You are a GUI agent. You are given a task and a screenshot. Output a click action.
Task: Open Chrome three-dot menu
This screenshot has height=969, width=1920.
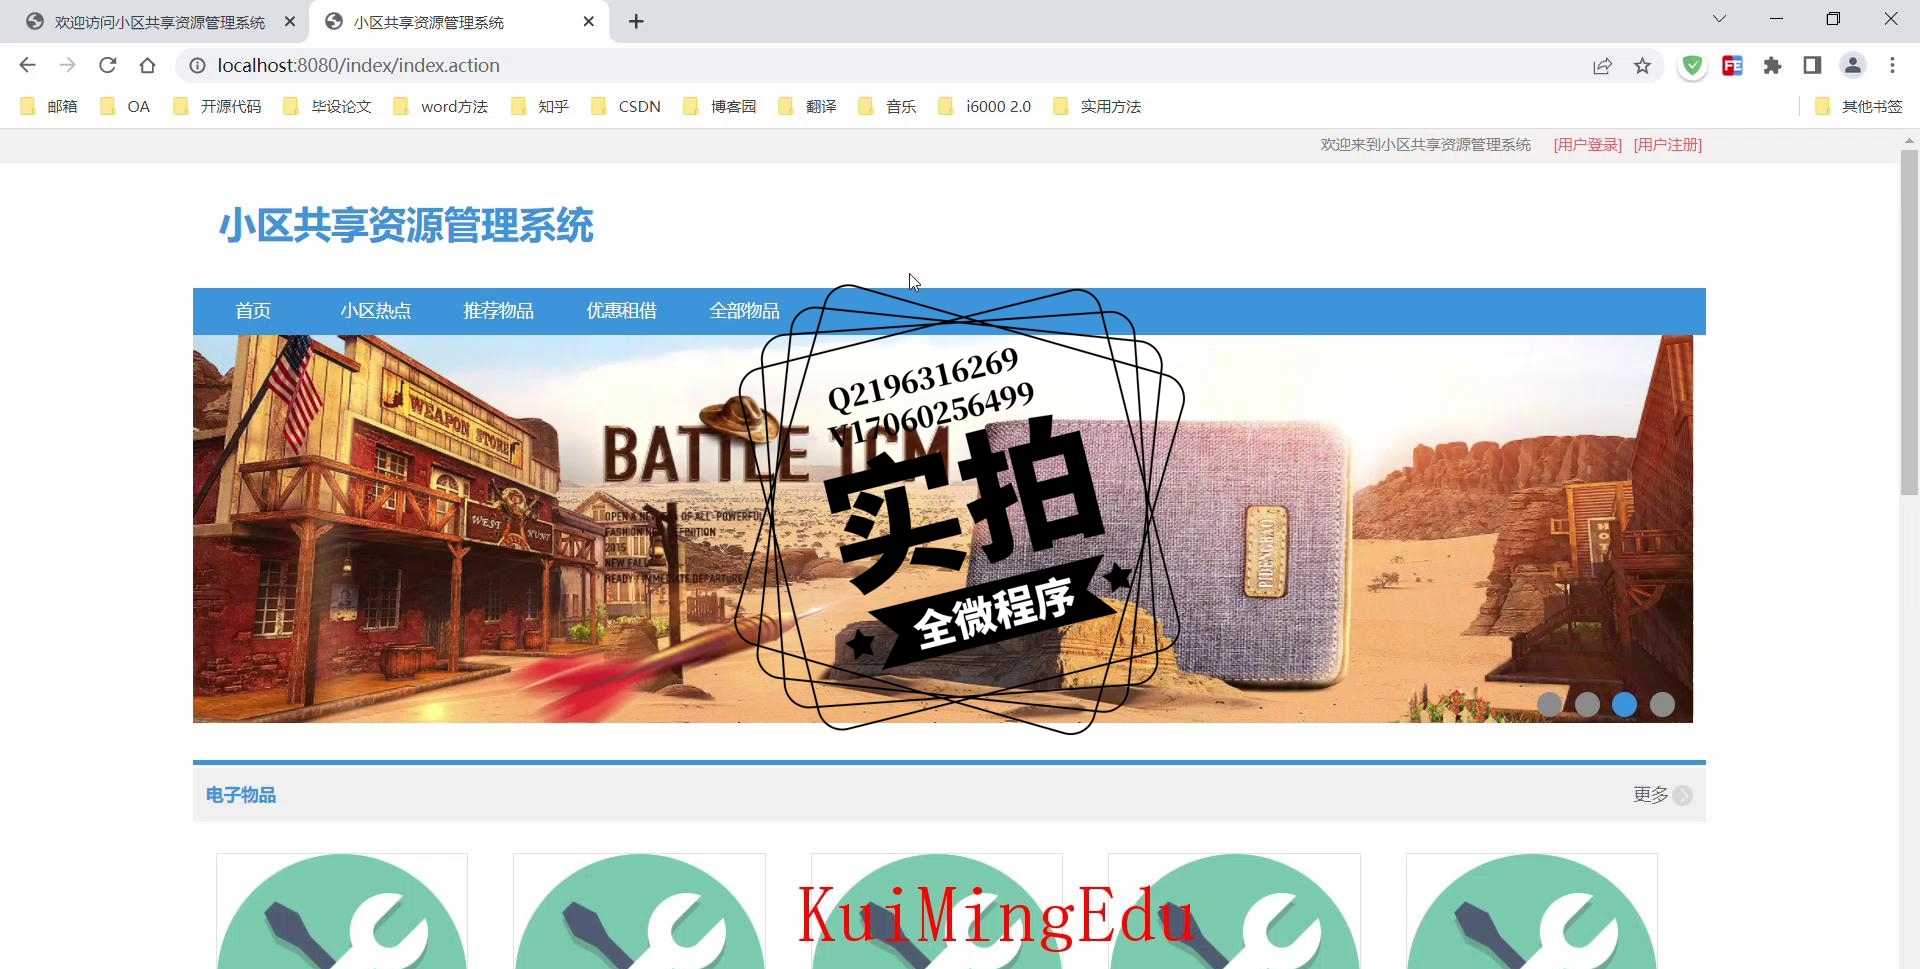pos(1892,65)
